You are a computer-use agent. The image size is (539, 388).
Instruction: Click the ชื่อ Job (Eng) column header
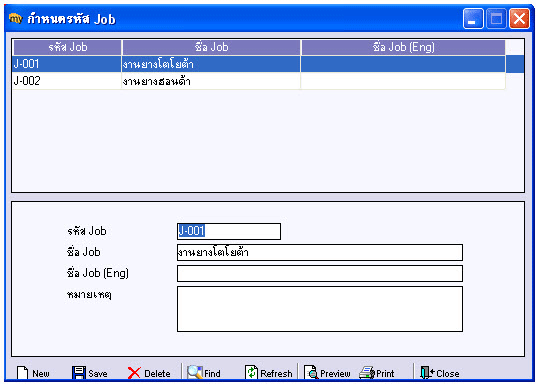(403, 47)
